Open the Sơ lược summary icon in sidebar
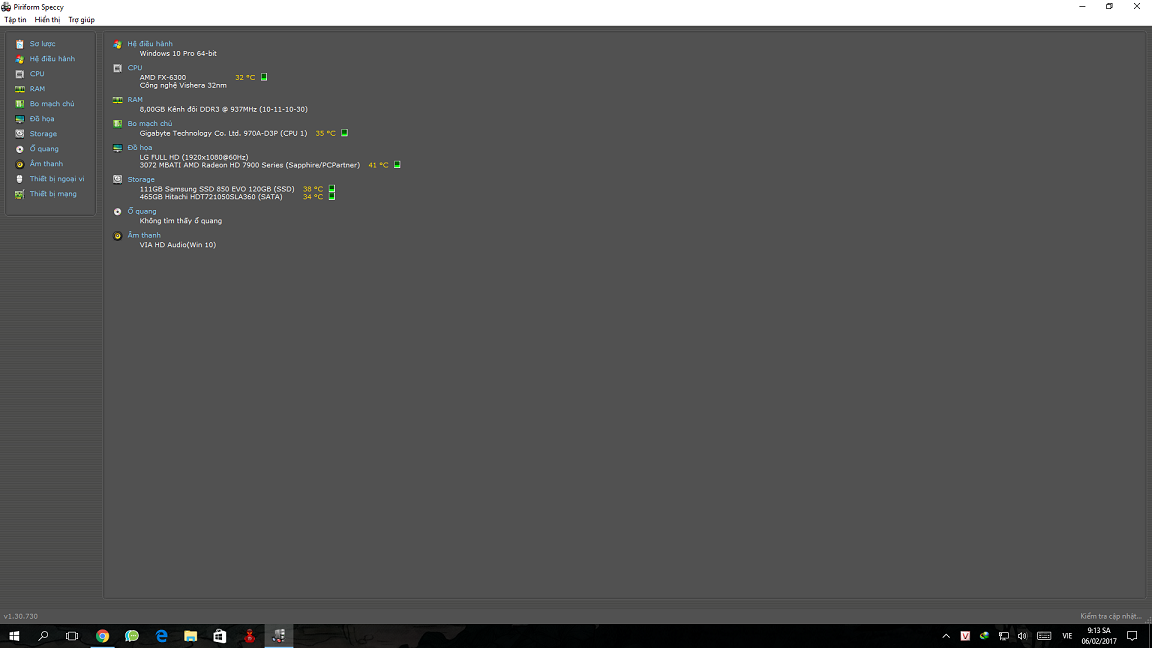This screenshot has height=648, width=1152. pos(20,44)
